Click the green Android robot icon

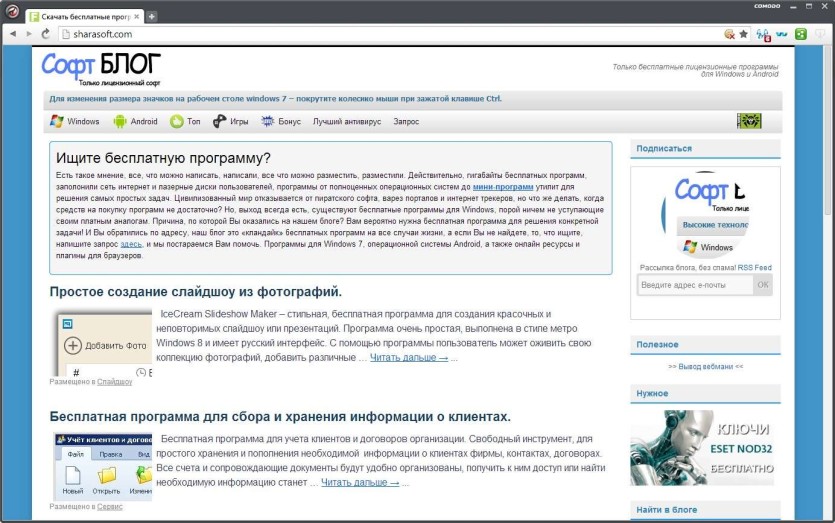click(120, 121)
